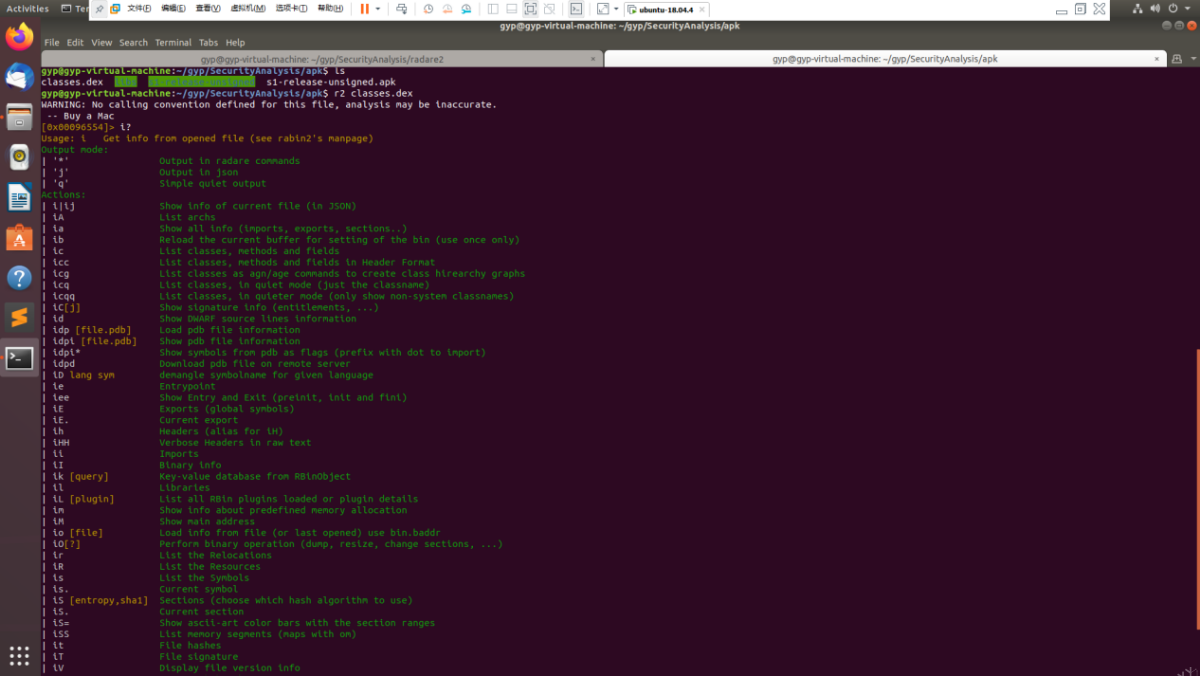Open the 虚拟机(M) menu in VMware
This screenshot has width=1200, height=676.
pos(248,8)
